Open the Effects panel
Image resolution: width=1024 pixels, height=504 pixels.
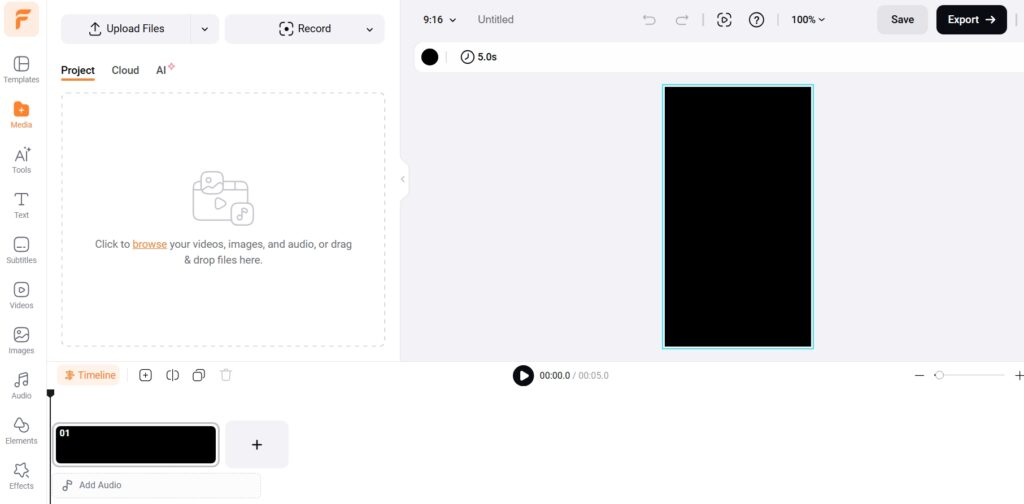tap(21, 475)
